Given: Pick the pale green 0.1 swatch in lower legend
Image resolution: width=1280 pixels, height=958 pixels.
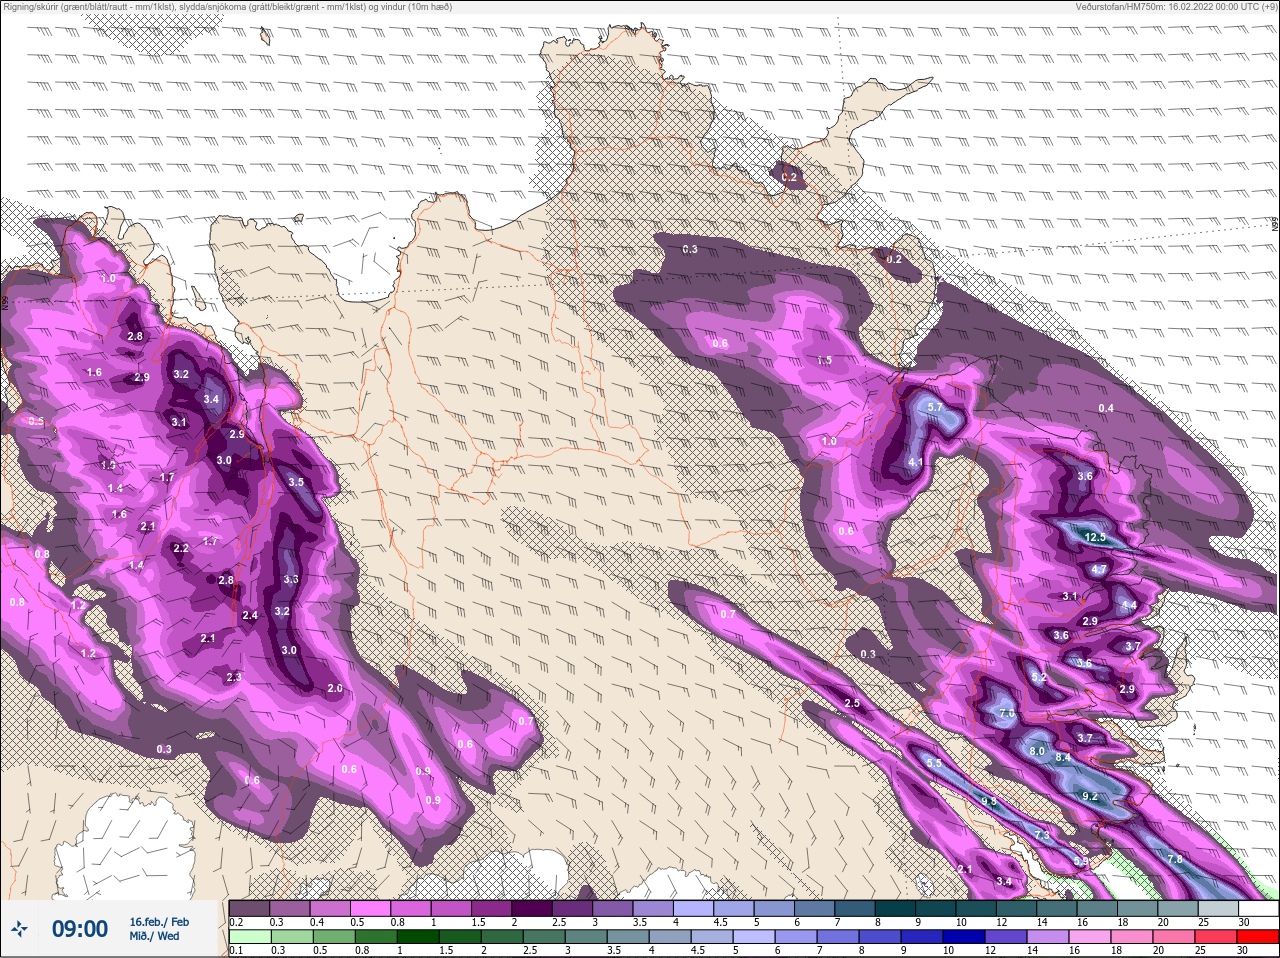Looking at the screenshot, I should tap(250, 936).
